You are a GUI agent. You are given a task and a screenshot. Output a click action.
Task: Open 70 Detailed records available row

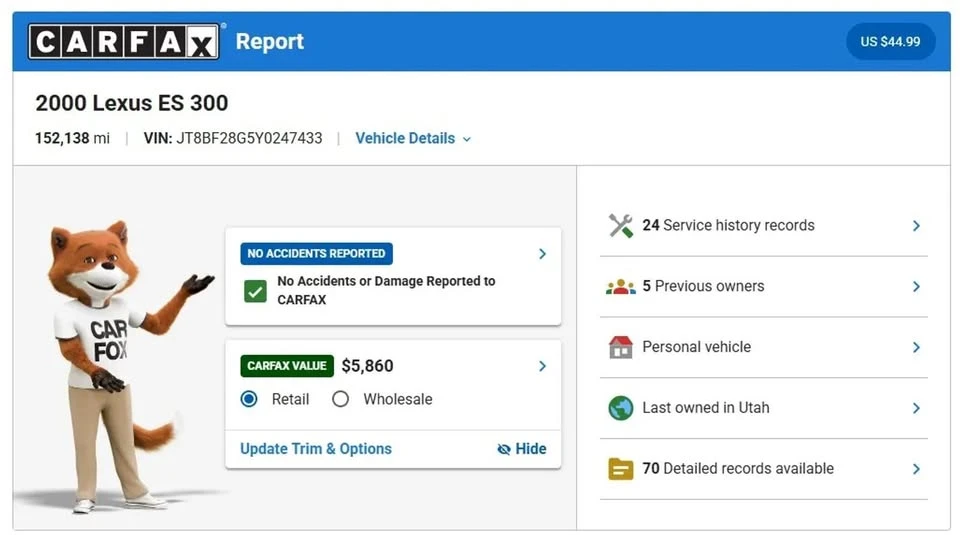pos(763,469)
